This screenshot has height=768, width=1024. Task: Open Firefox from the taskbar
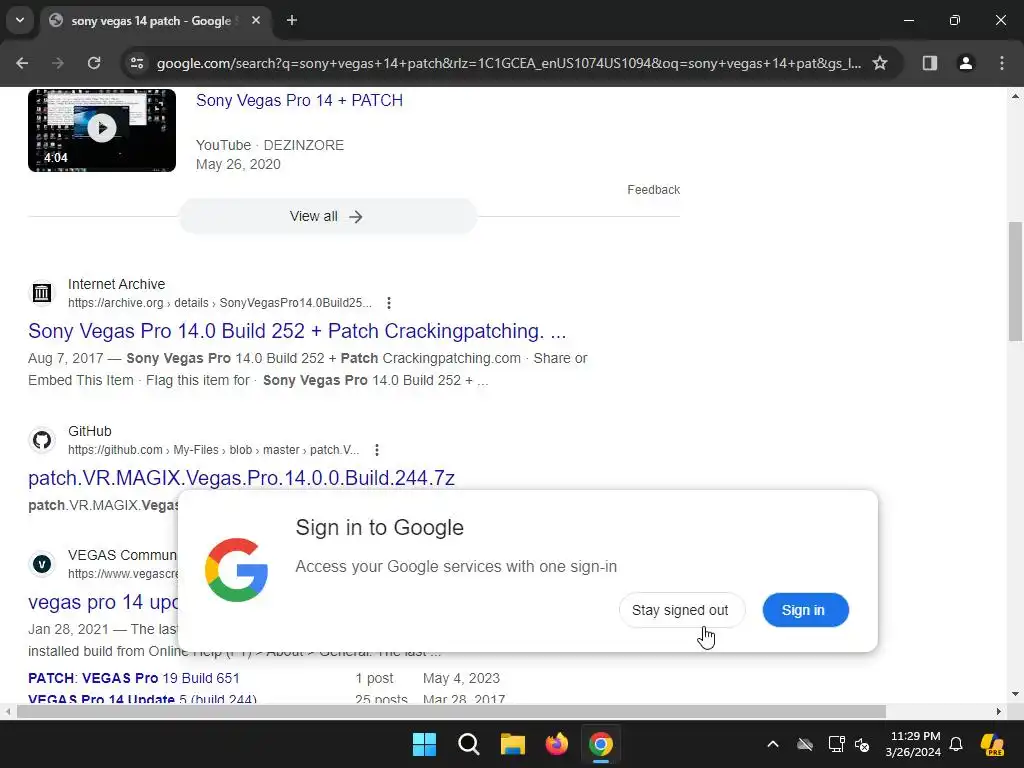(x=557, y=744)
